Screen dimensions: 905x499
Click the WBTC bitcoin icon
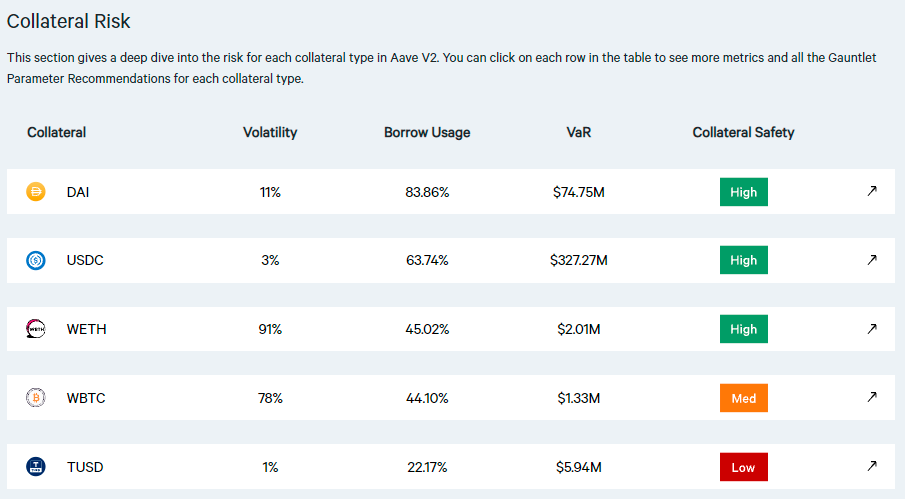tap(36, 397)
